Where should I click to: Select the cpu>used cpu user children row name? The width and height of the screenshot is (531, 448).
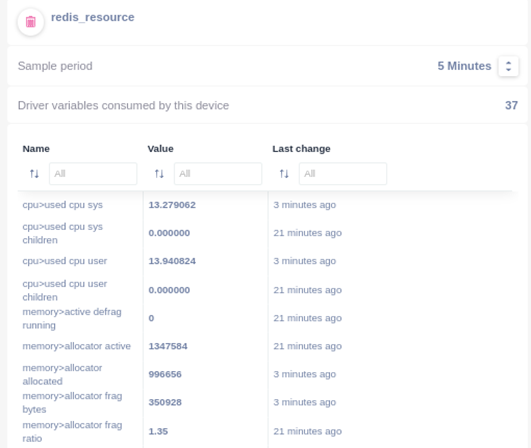pyautogui.click(x=65, y=291)
